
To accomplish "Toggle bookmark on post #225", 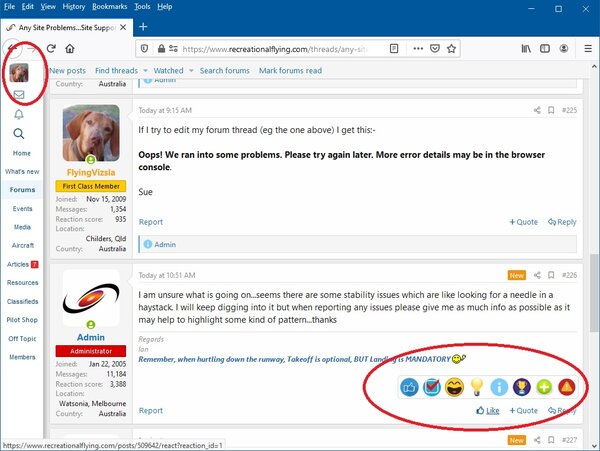I will (551, 110).
